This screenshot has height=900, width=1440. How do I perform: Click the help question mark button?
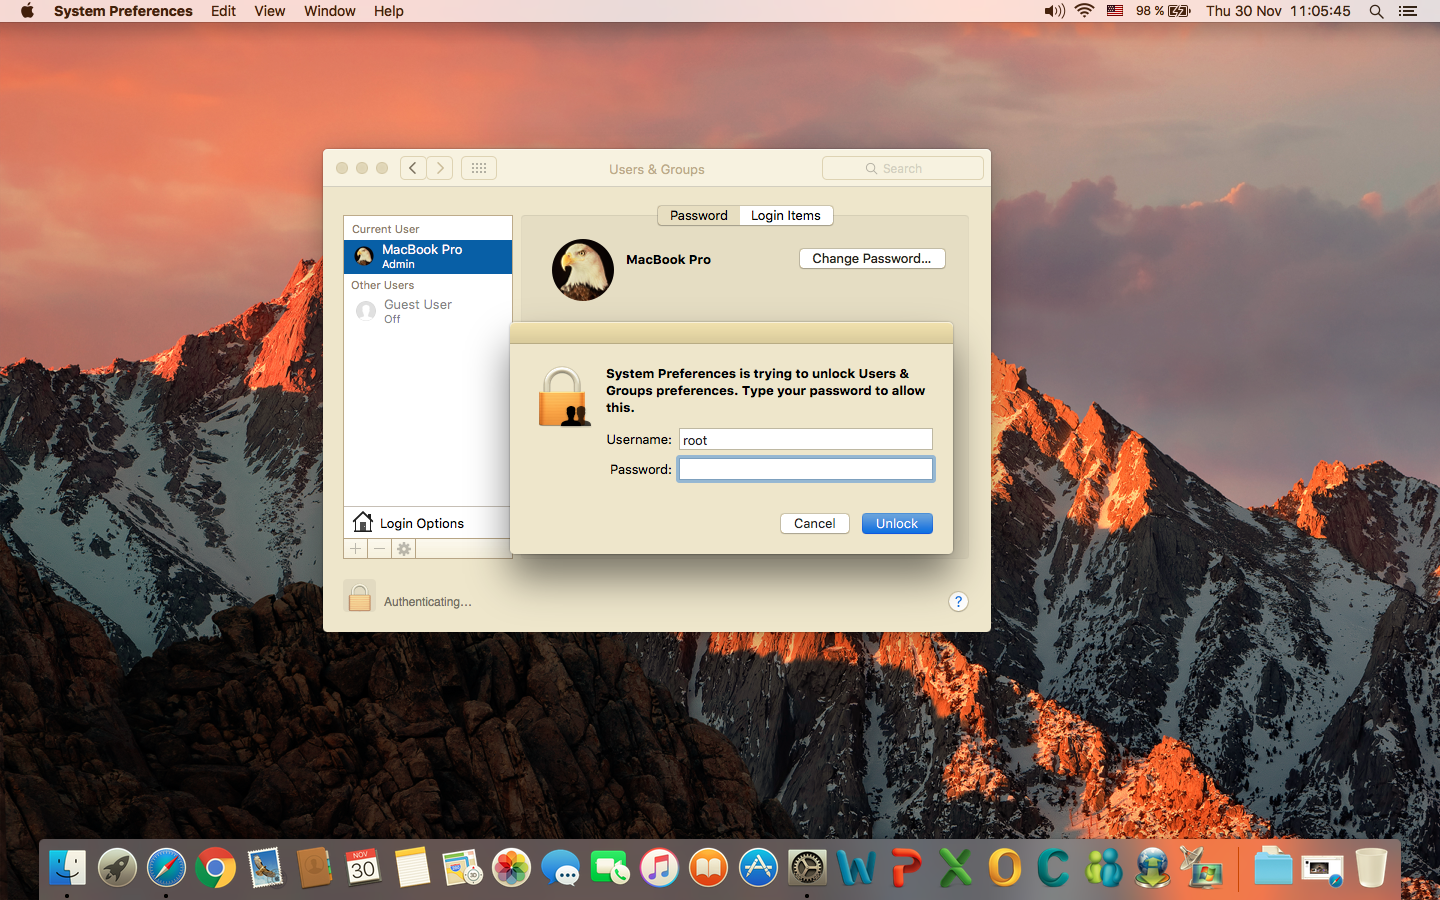pyautogui.click(x=958, y=601)
